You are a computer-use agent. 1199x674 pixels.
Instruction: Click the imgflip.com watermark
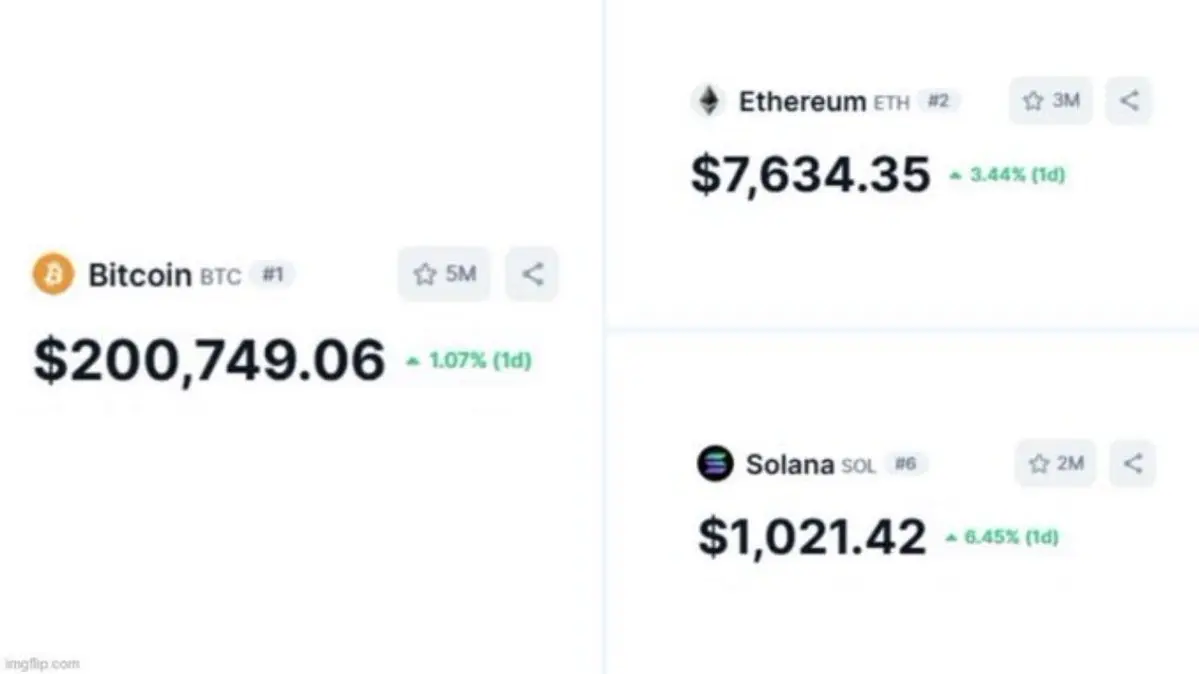tap(41, 663)
